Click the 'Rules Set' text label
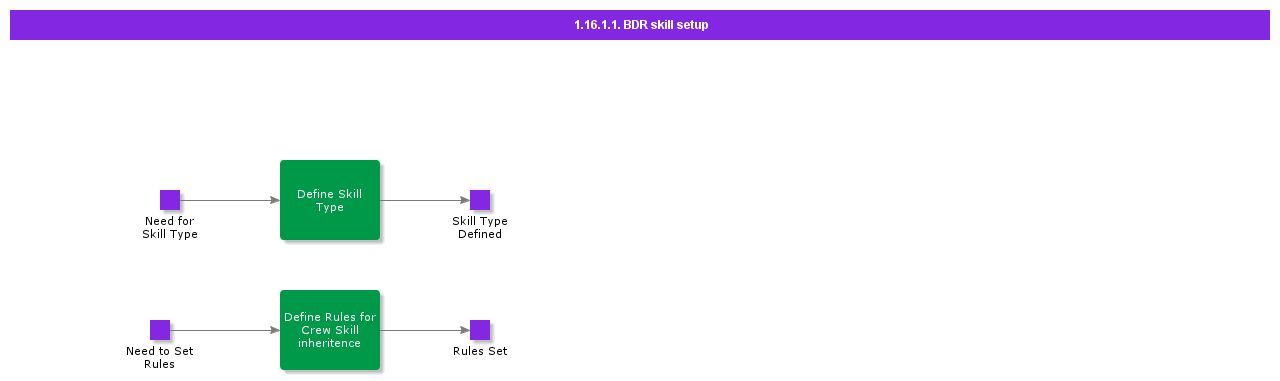This screenshot has height=381, width=1280. 480,351
